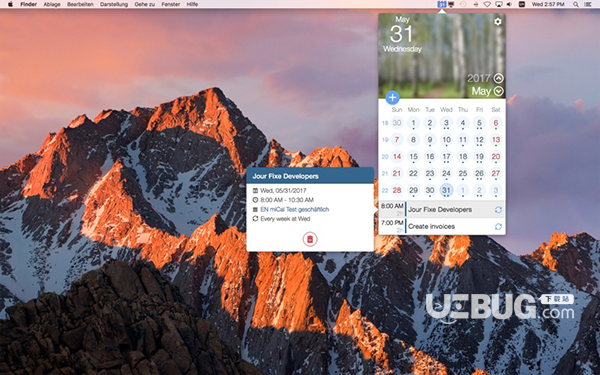This screenshot has height=375, width=600.
Task: Select May 10 in the calendar
Action: coord(446,140)
